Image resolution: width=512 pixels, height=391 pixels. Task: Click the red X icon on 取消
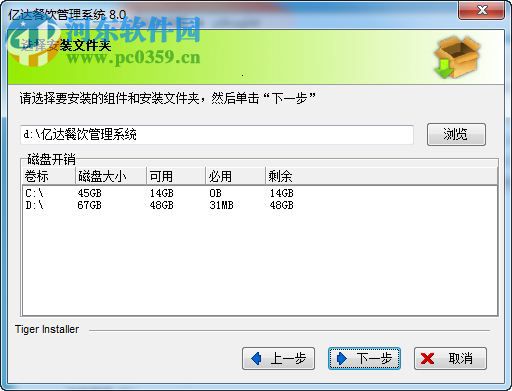pos(427,359)
